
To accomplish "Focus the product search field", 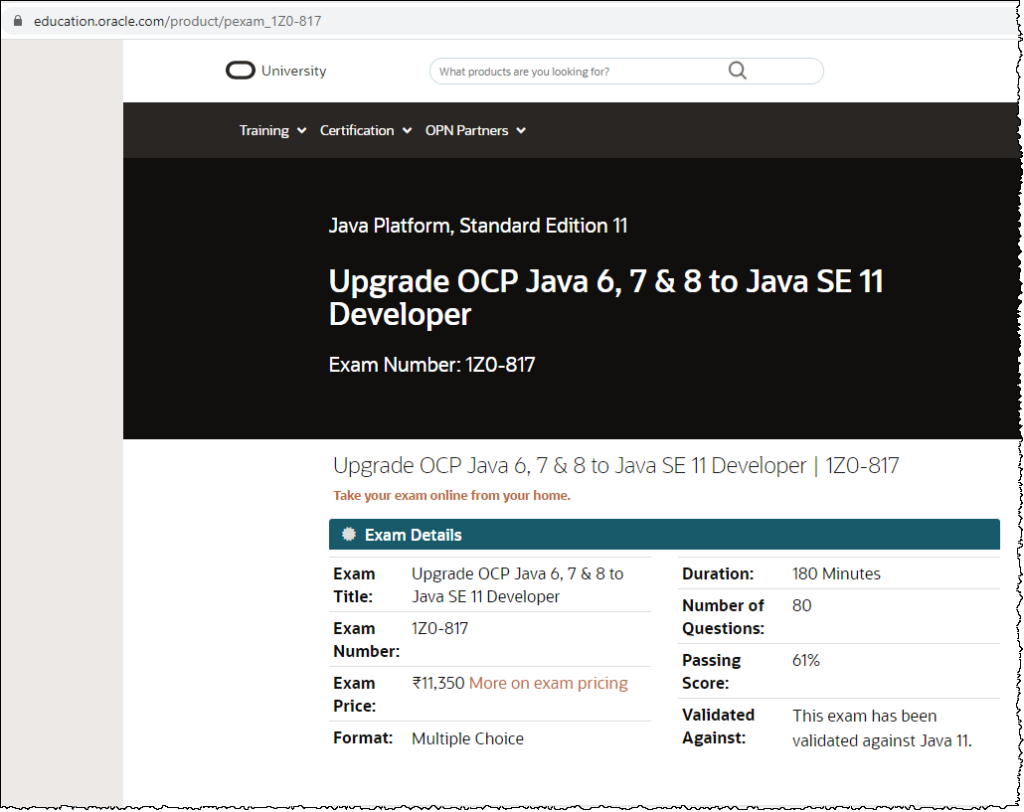I will [x=626, y=71].
